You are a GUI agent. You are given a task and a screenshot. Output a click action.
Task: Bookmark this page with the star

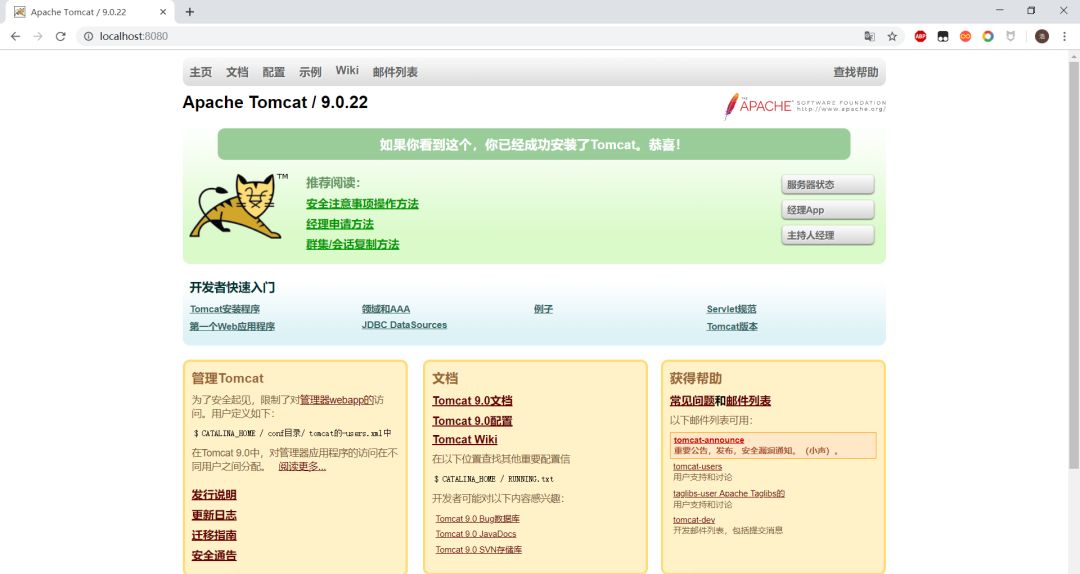tap(892, 37)
